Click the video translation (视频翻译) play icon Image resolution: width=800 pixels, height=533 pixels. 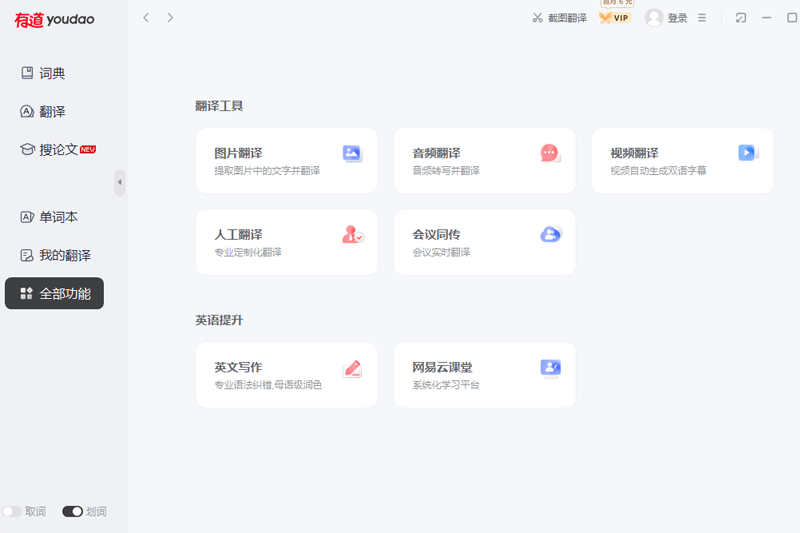pyautogui.click(x=747, y=153)
